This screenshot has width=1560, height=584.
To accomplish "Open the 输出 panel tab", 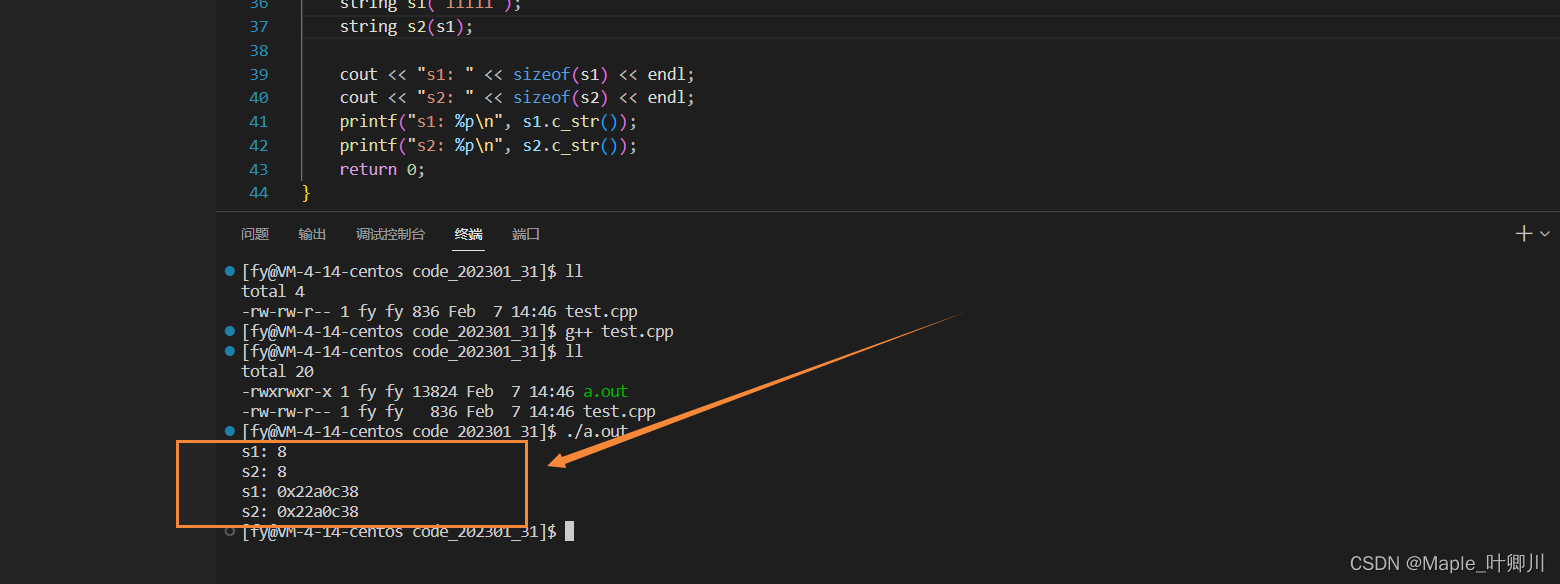I will click(311, 234).
